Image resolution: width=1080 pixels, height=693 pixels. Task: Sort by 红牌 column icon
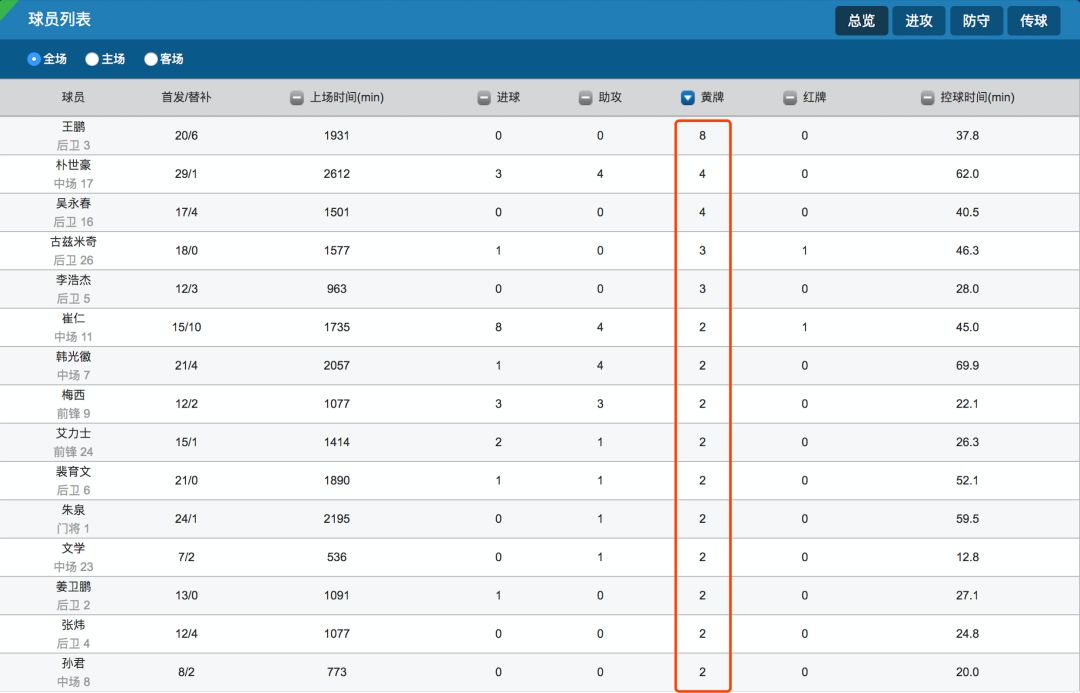790,98
